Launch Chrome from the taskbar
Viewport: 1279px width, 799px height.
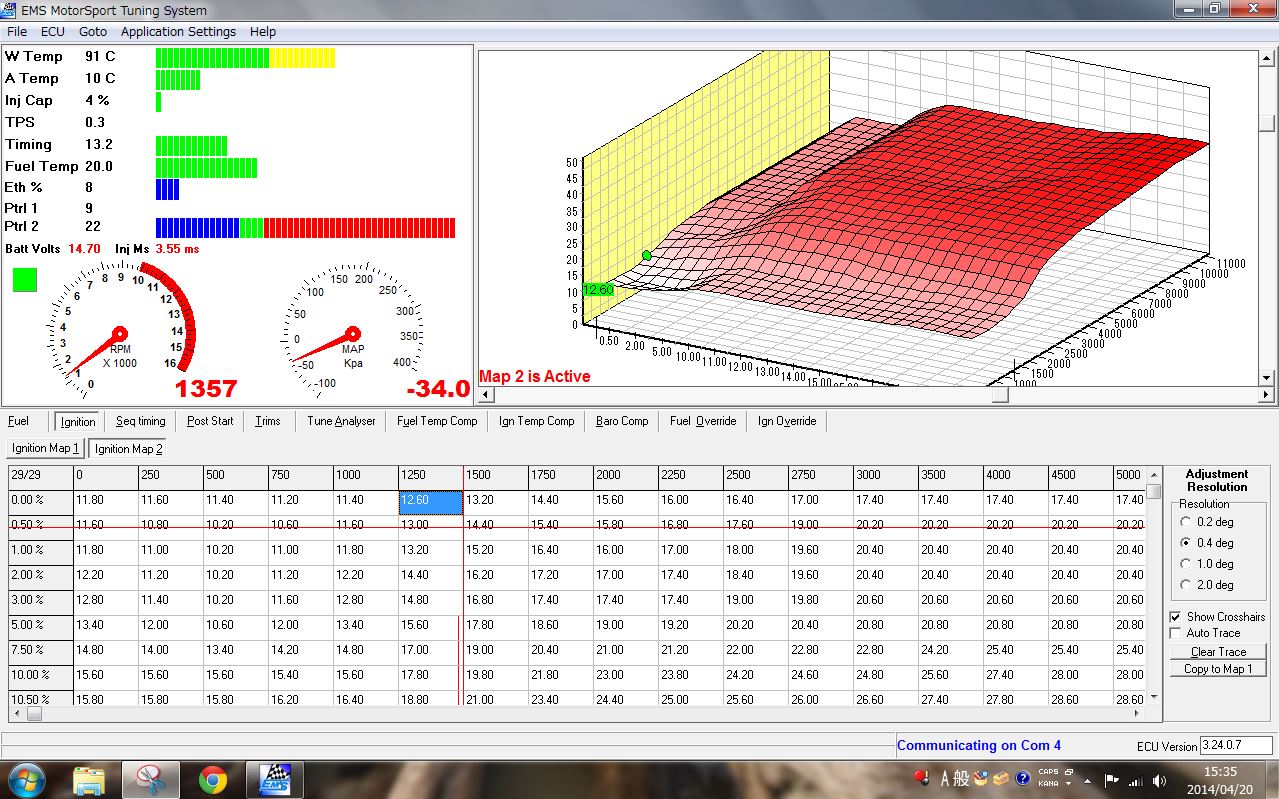click(x=212, y=779)
